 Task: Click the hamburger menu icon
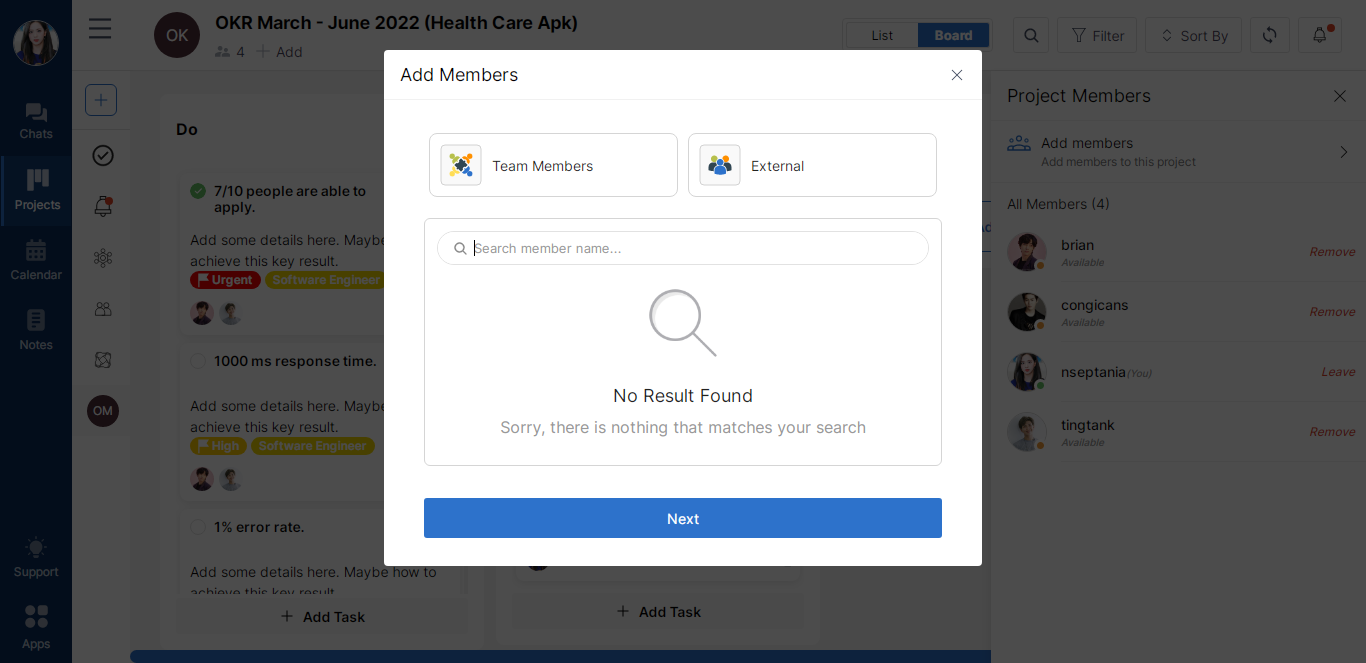tap(100, 28)
